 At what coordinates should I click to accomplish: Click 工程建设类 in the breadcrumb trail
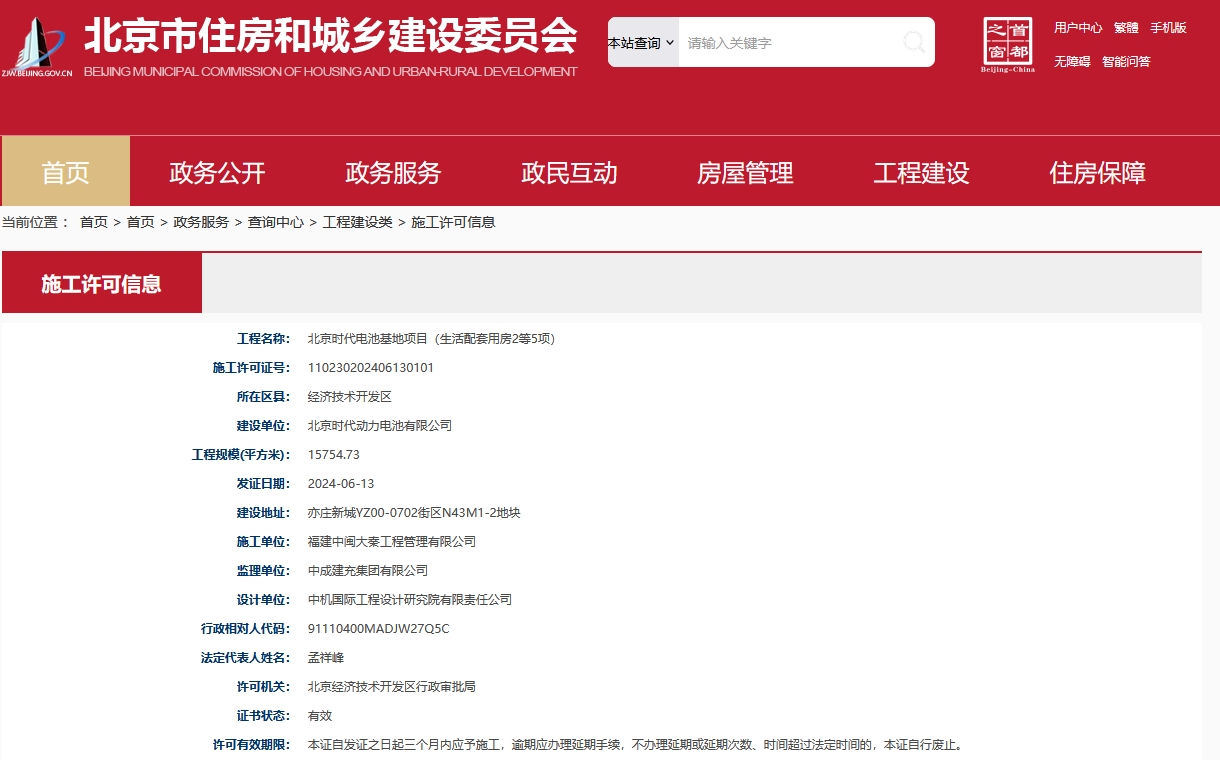[357, 222]
